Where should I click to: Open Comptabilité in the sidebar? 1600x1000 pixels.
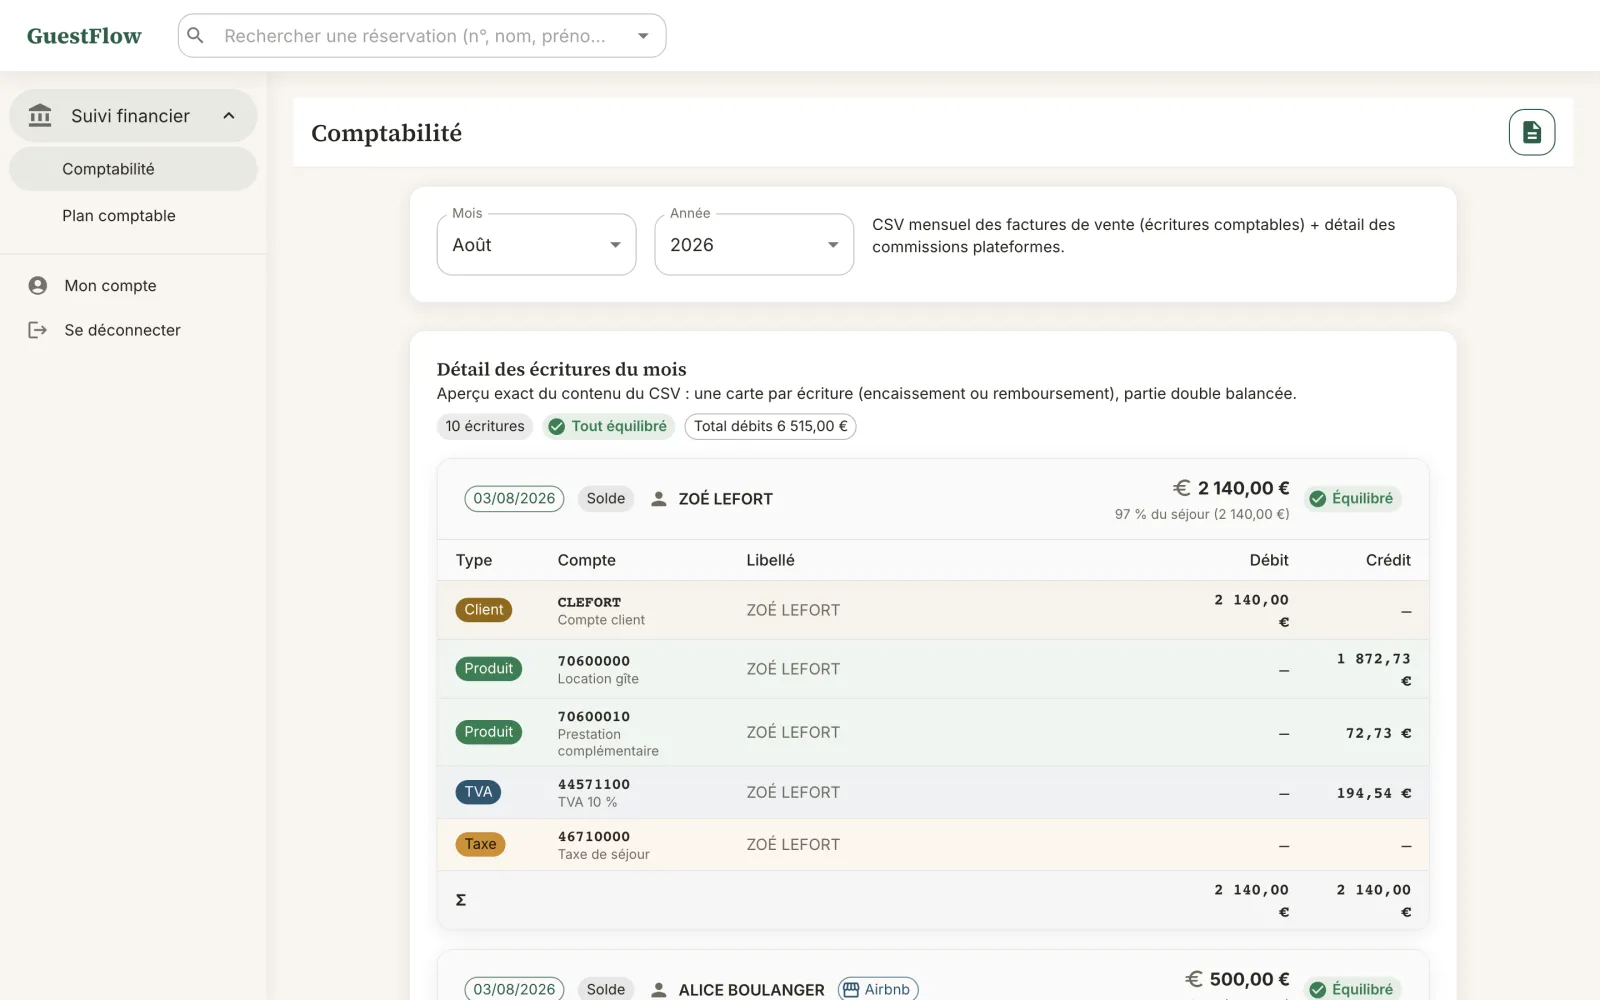[x=133, y=169]
